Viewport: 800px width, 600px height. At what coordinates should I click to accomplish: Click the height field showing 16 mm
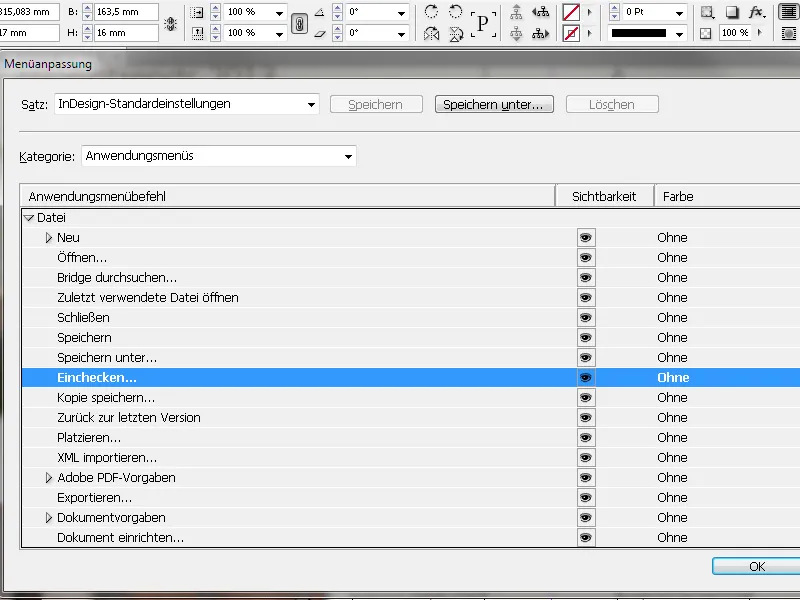click(x=126, y=33)
